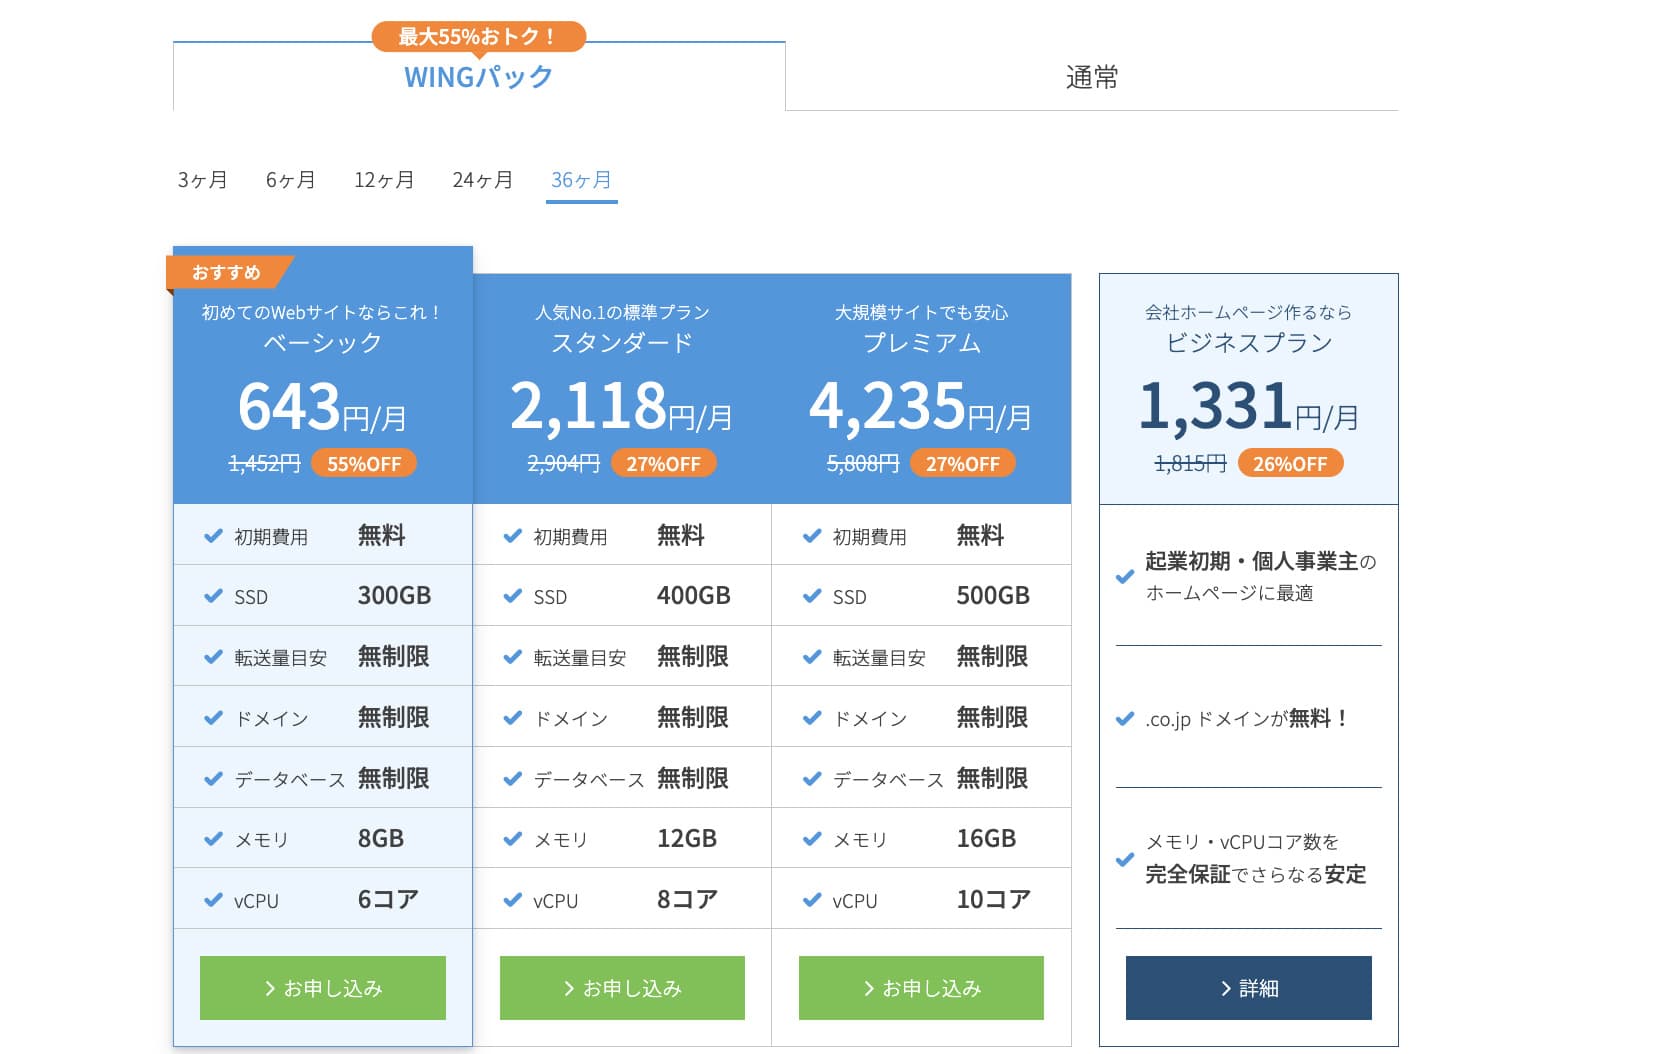1658x1054 pixels.
Task: Click the 最大55%おトク！ badge
Action: [479, 37]
